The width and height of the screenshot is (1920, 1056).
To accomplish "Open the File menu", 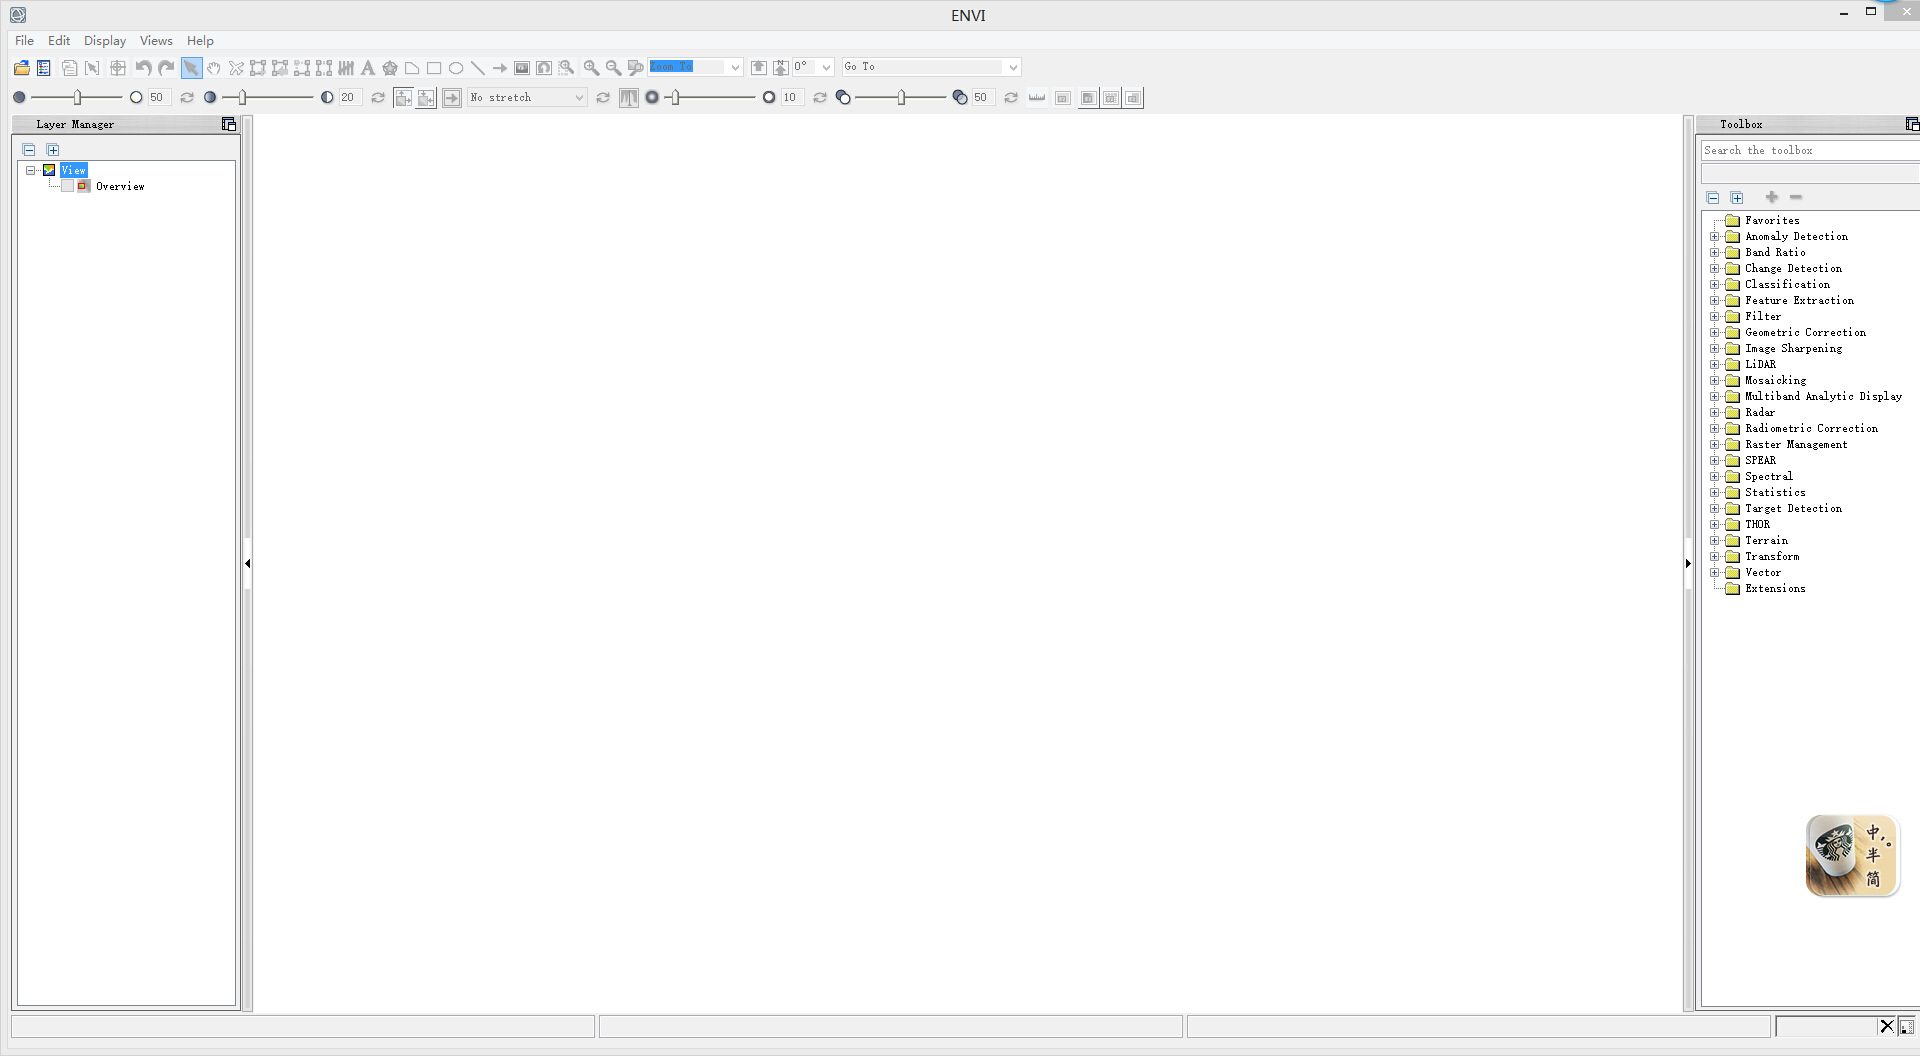I will pos(24,41).
